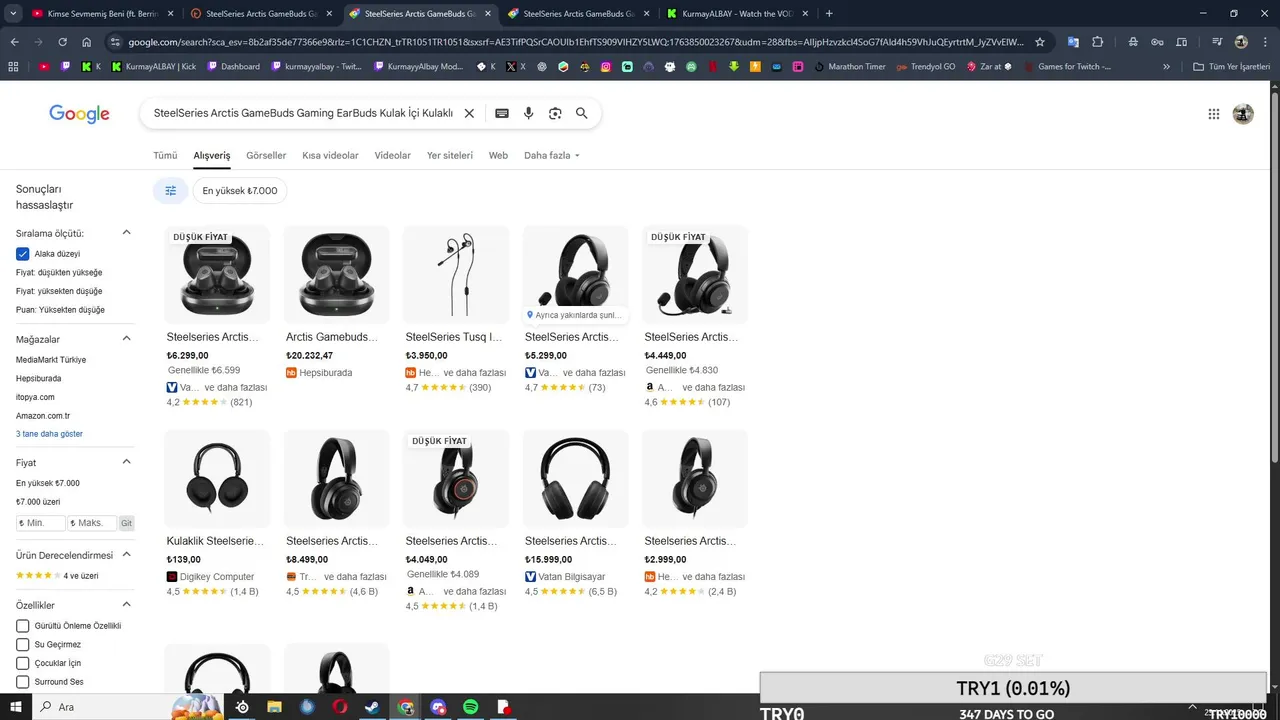Sort by Fiyat: düşükten yükseğe
This screenshot has height=720, width=1280.
tap(59, 273)
